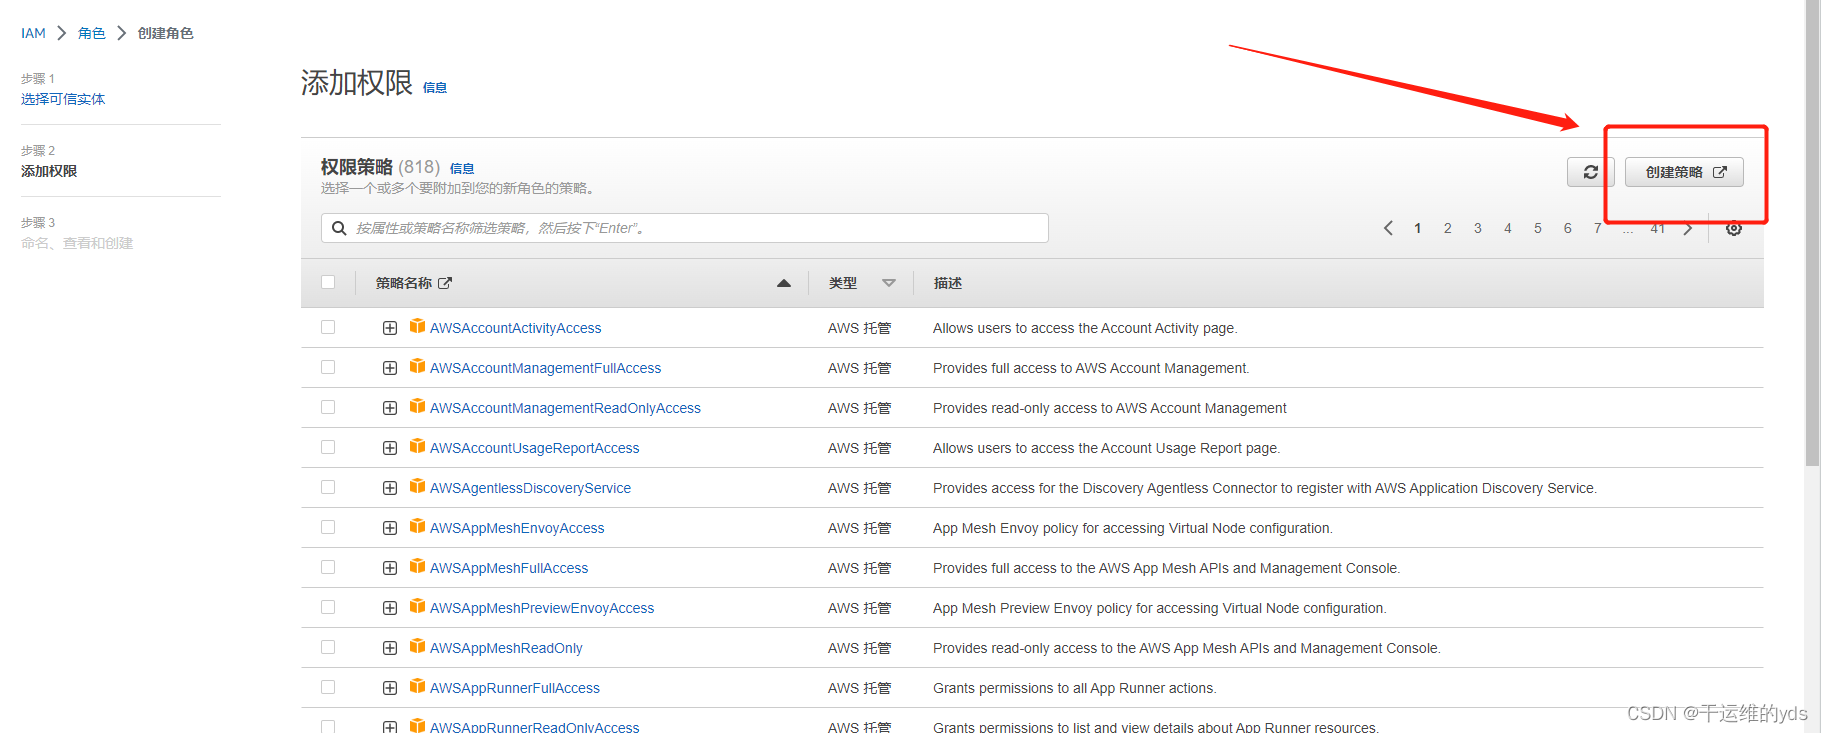Expand the AWSAppMeshPreviewEnvoyAccess policy details

[x=390, y=608]
